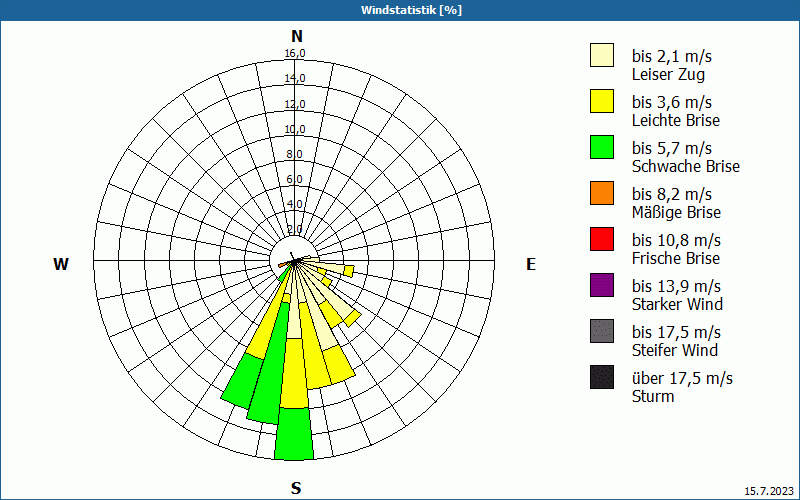
Task: Click the 6,0 axis value
Action: click(294, 179)
